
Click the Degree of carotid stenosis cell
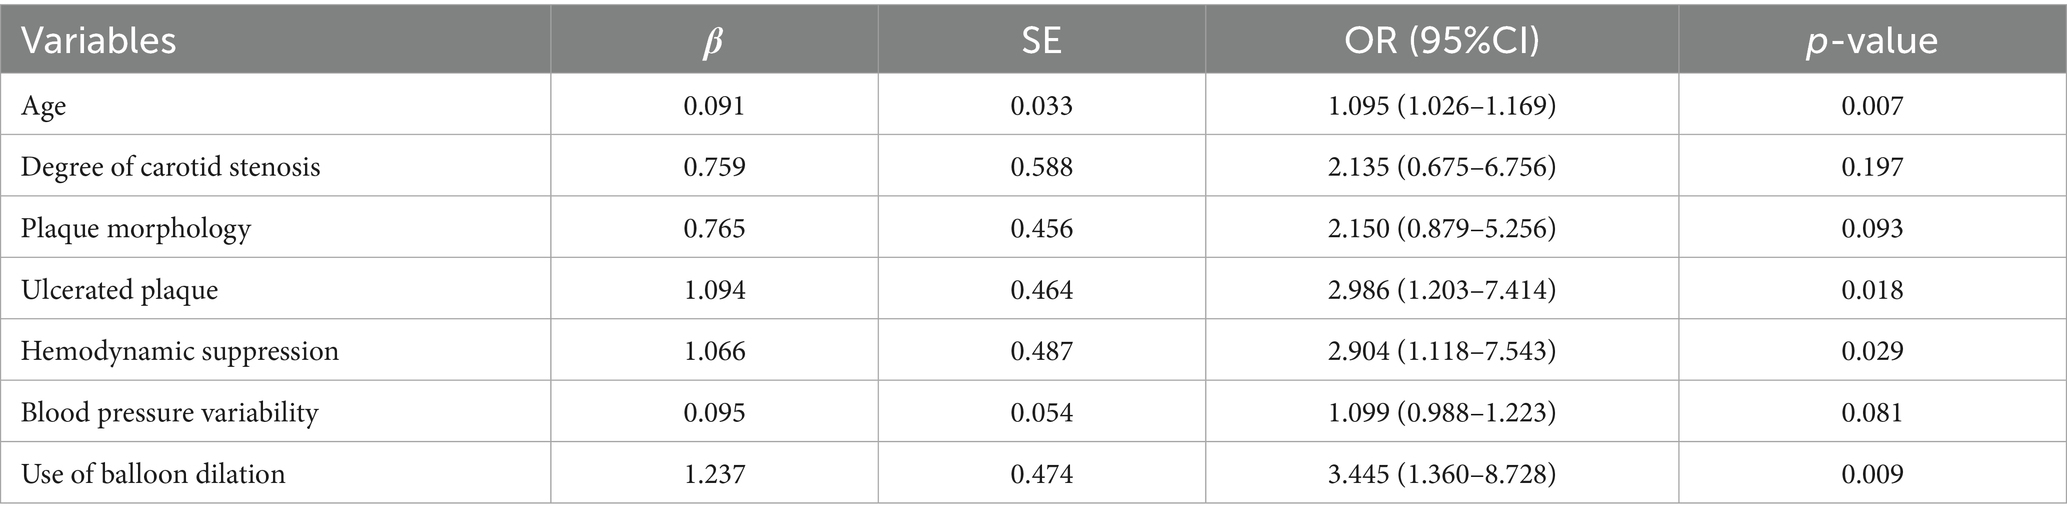click(x=171, y=166)
